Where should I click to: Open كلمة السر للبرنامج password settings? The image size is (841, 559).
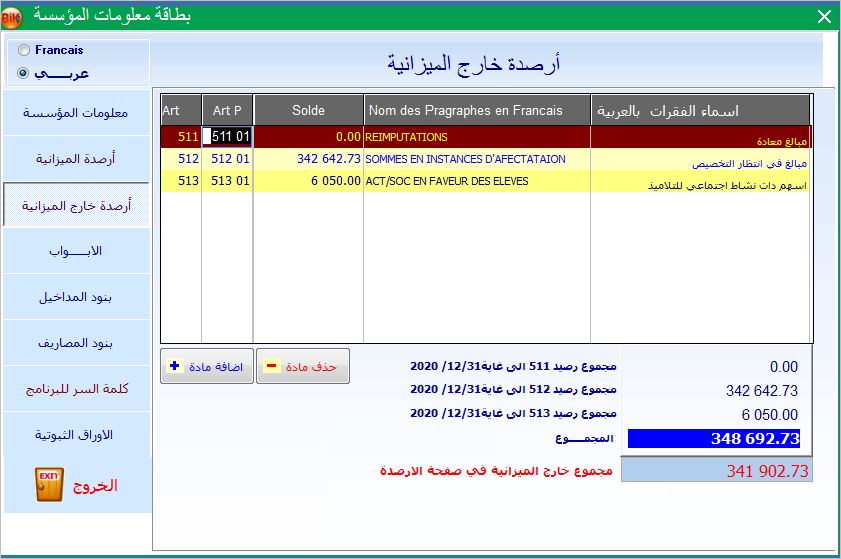76,389
